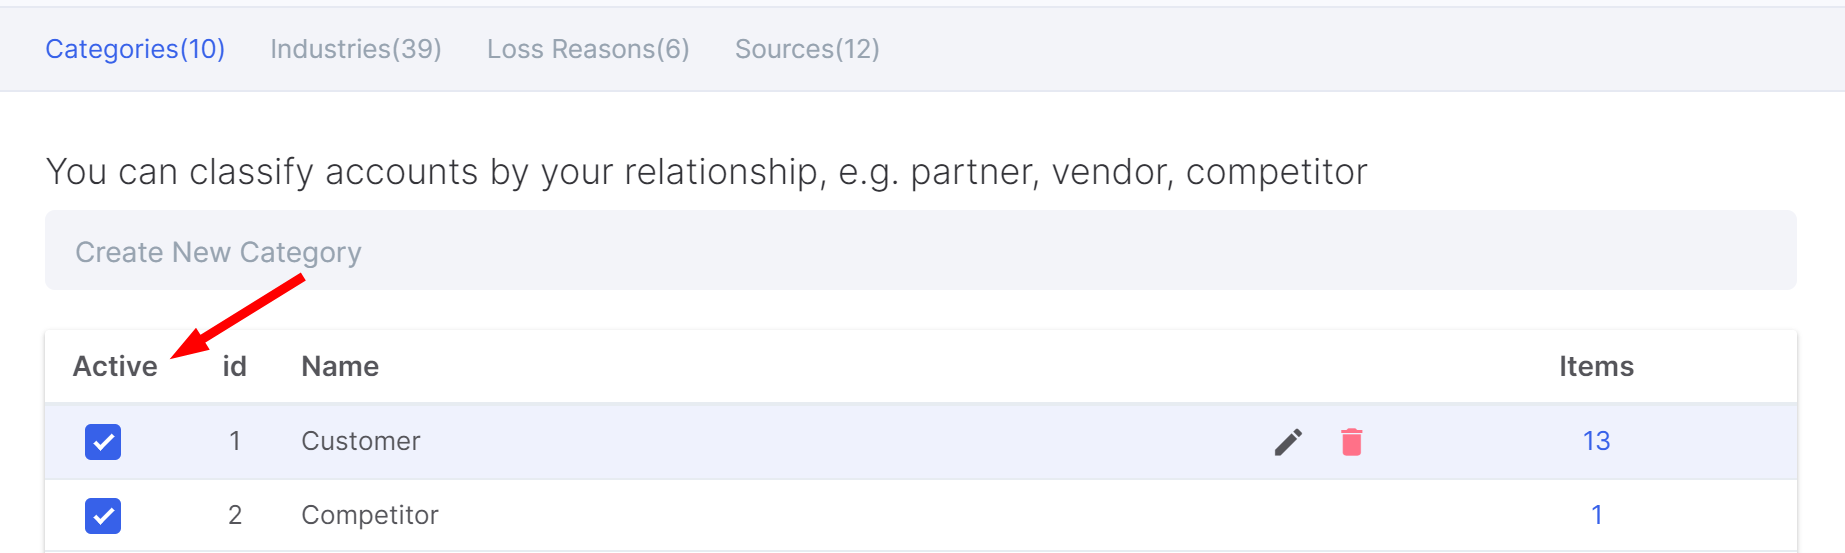Open the 1 item link for Competitor
Image resolution: width=1845 pixels, height=553 pixels.
coord(1596,515)
